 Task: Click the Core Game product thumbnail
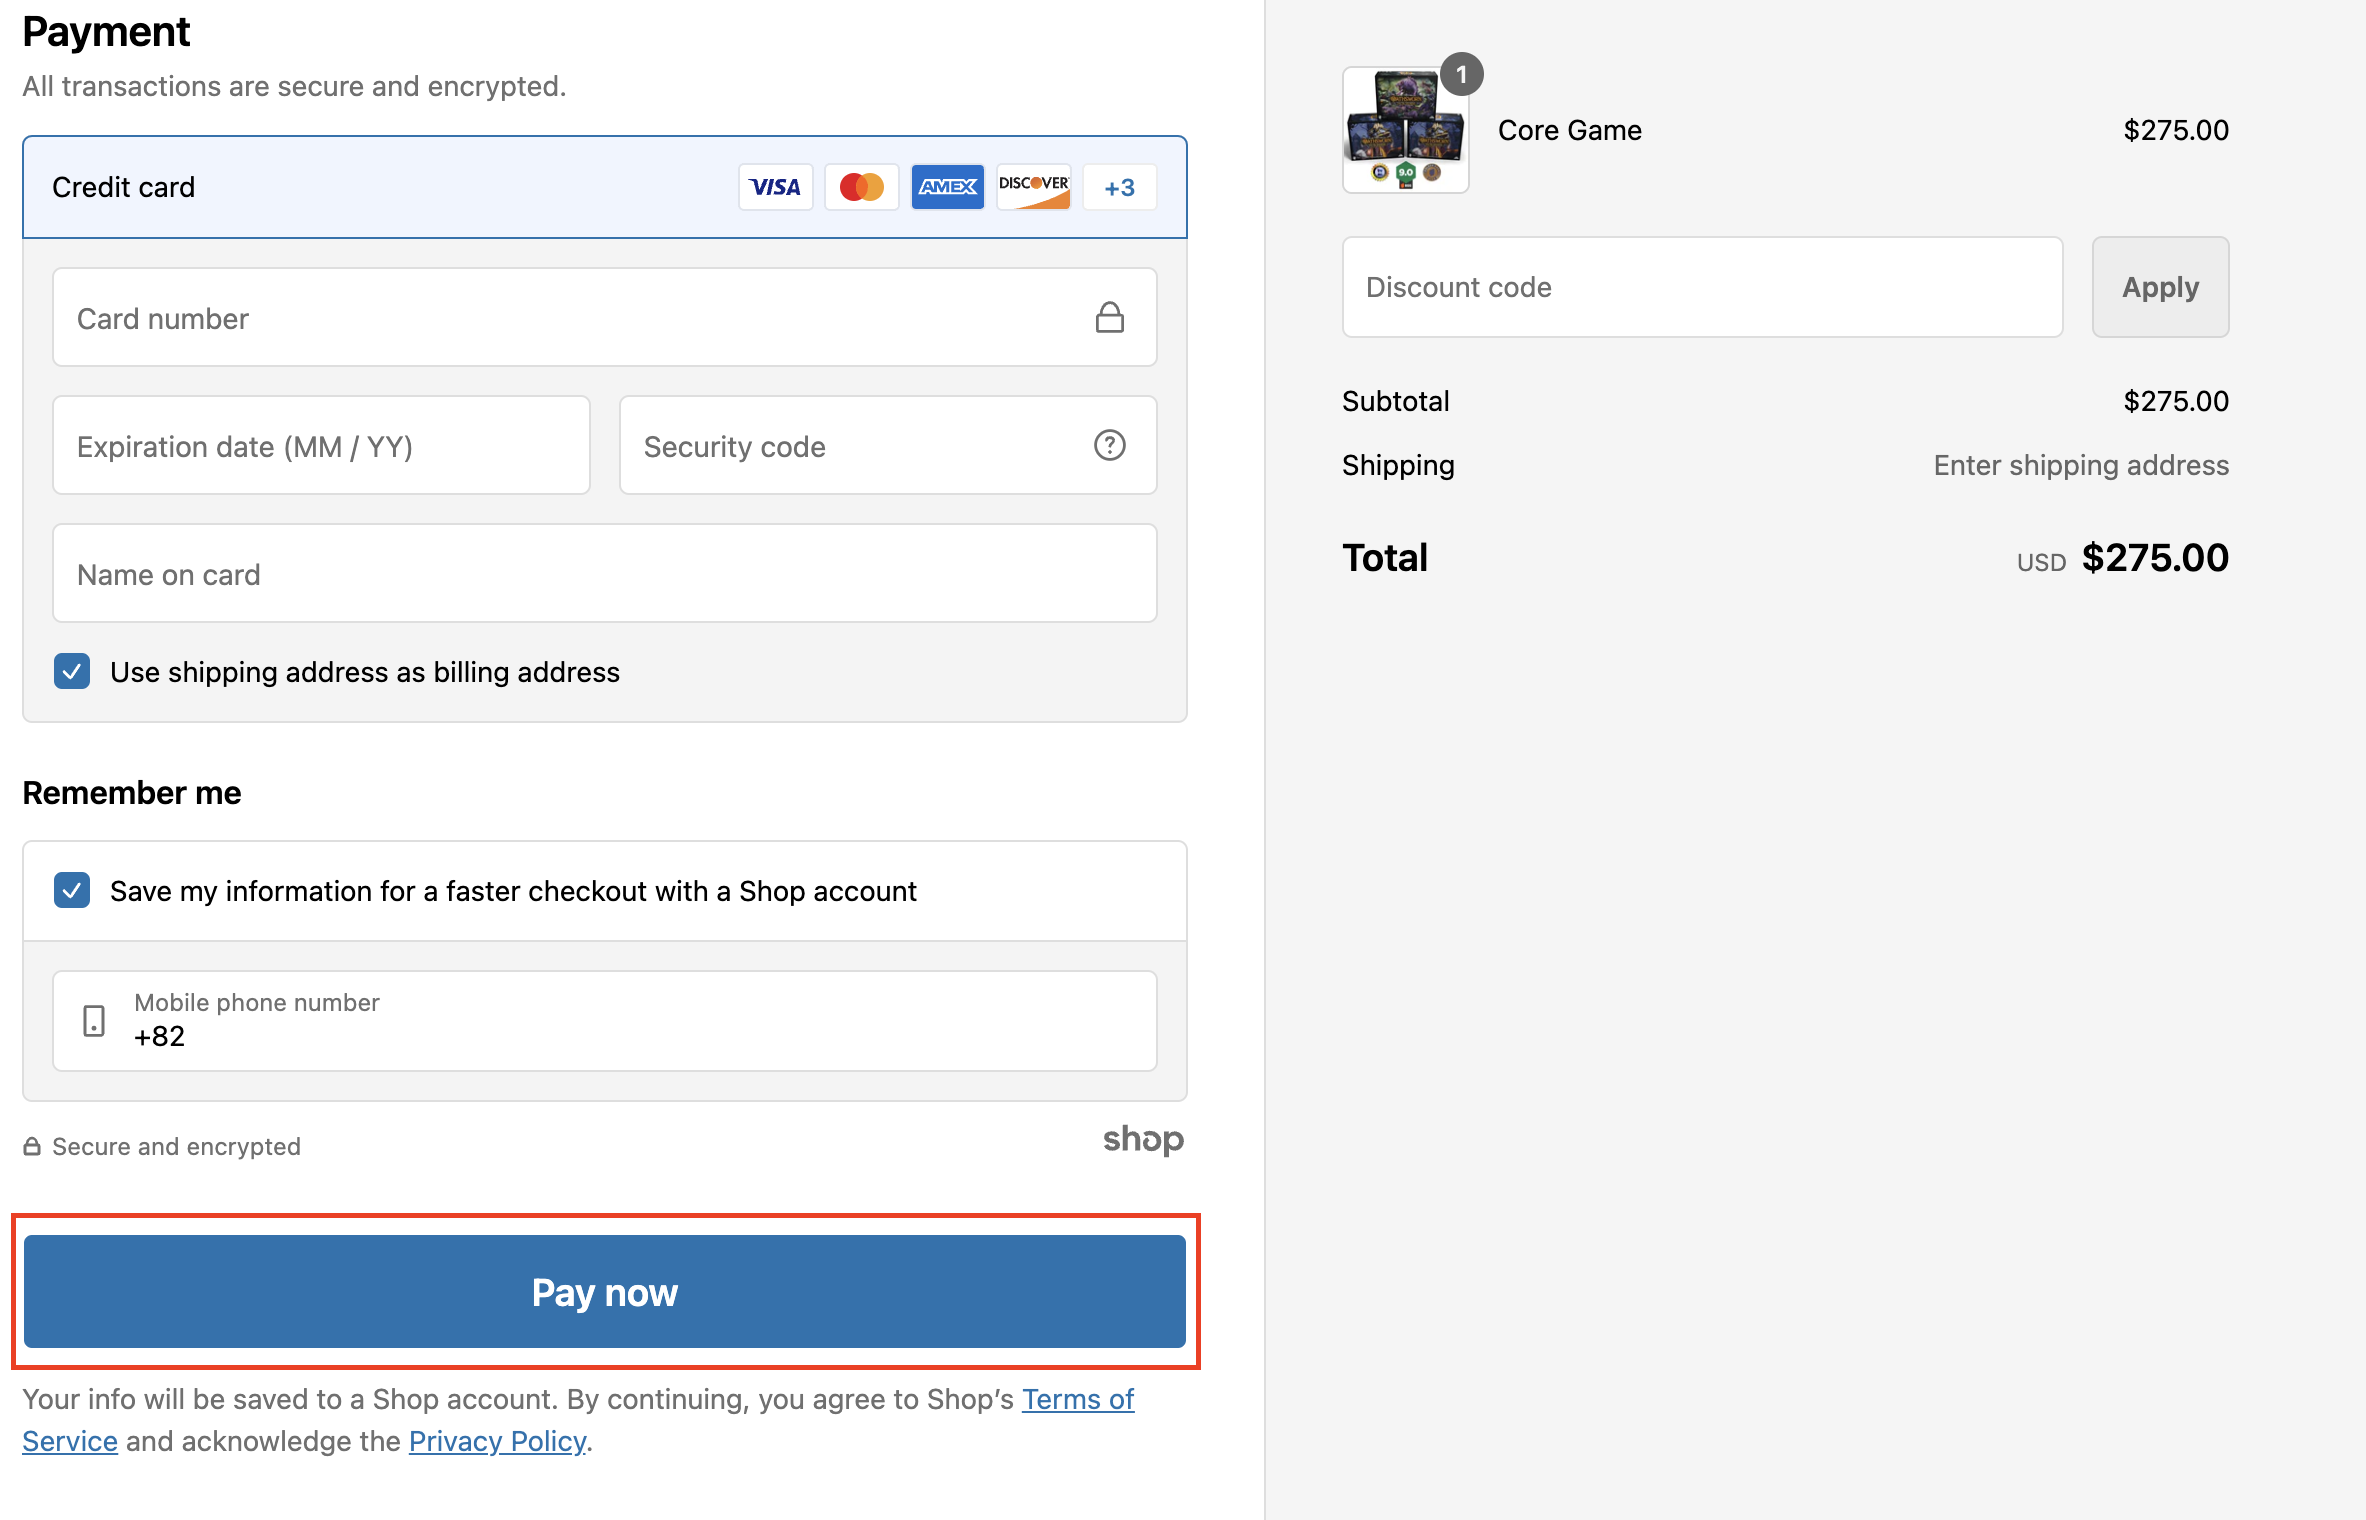(x=1405, y=130)
